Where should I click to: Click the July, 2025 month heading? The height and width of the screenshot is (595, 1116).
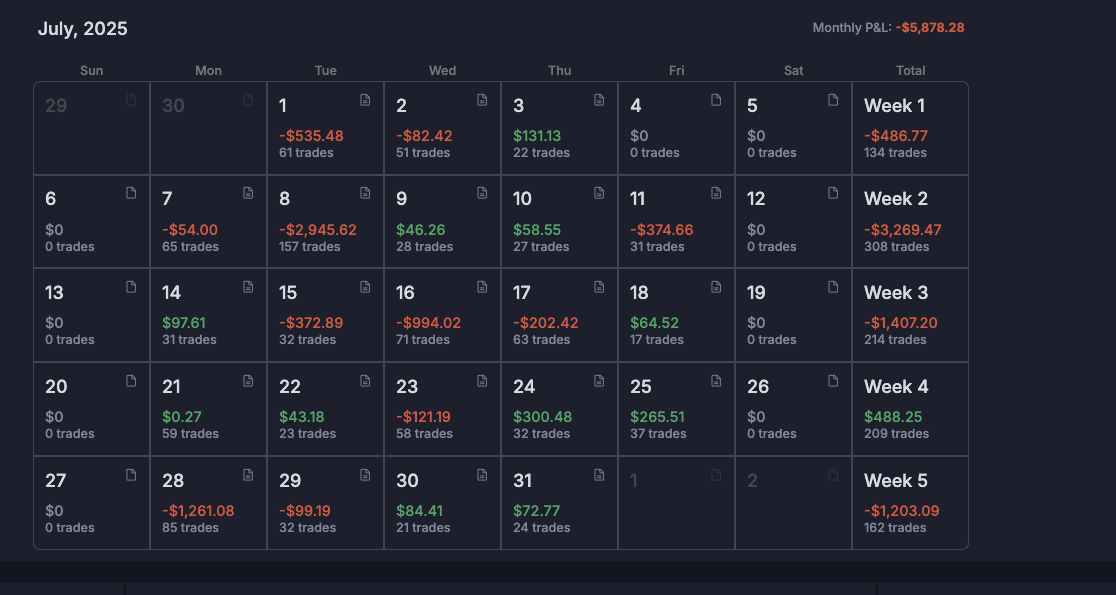pos(83,29)
